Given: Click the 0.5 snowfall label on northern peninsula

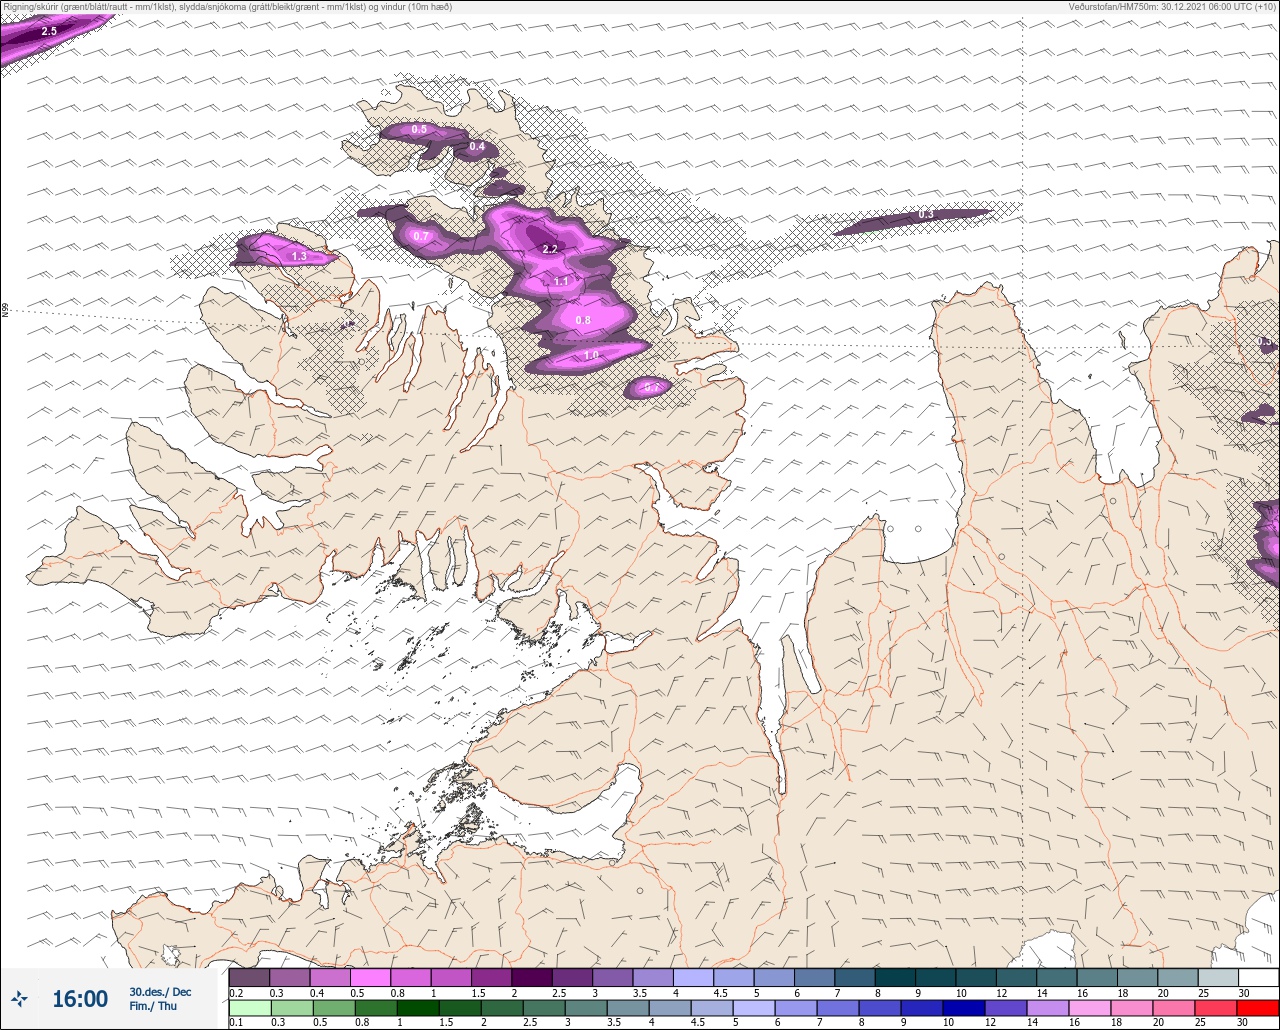Looking at the screenshot, I should point(420,130).
